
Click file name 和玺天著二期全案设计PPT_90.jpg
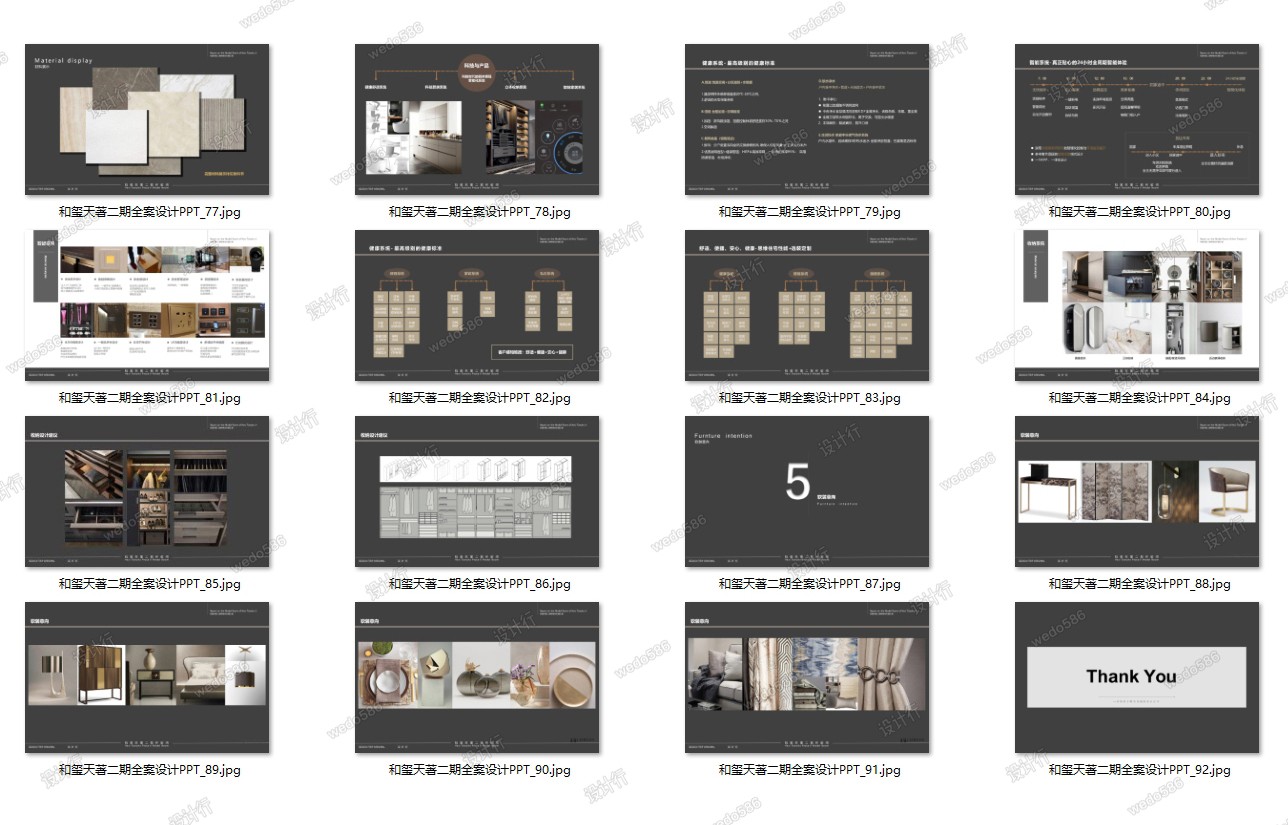[479, 770]
